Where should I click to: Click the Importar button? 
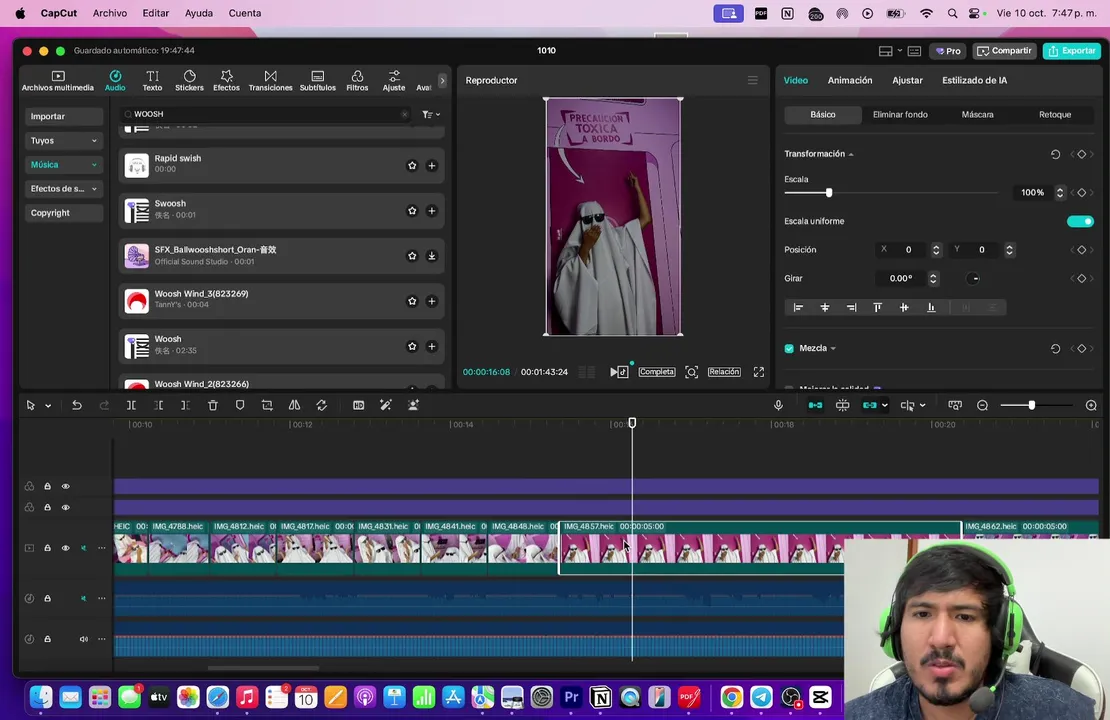click(x=63, y=116)
